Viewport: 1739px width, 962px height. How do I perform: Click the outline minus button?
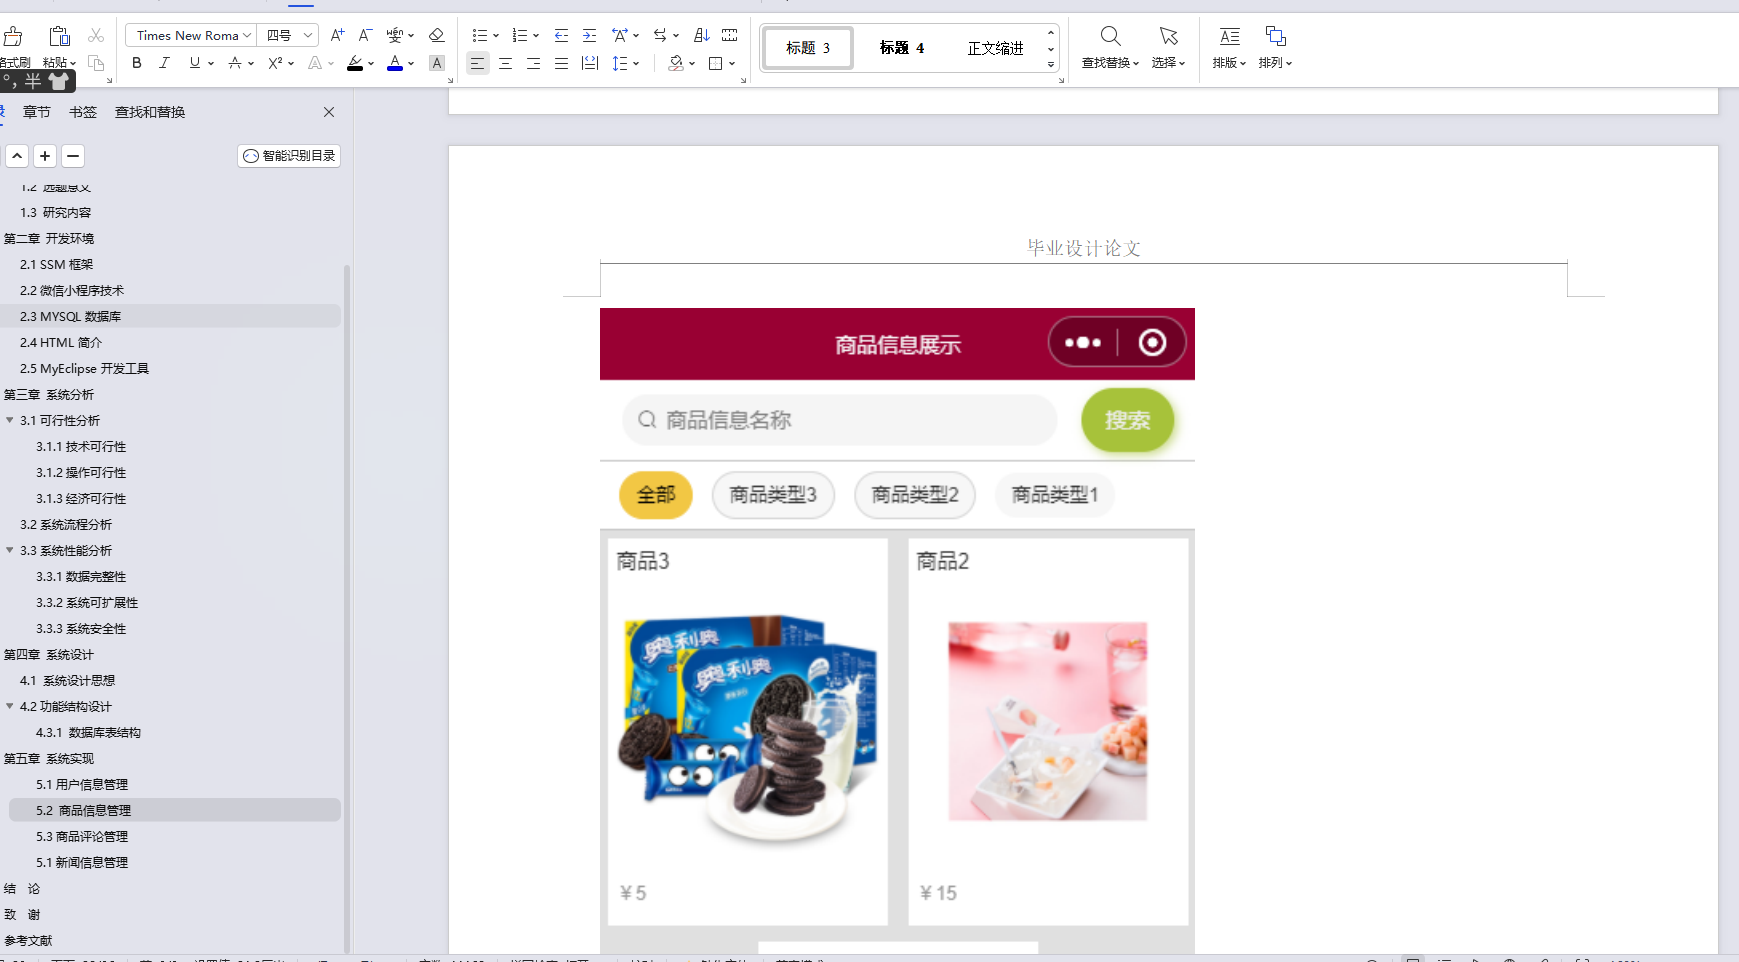click(73, 156)
